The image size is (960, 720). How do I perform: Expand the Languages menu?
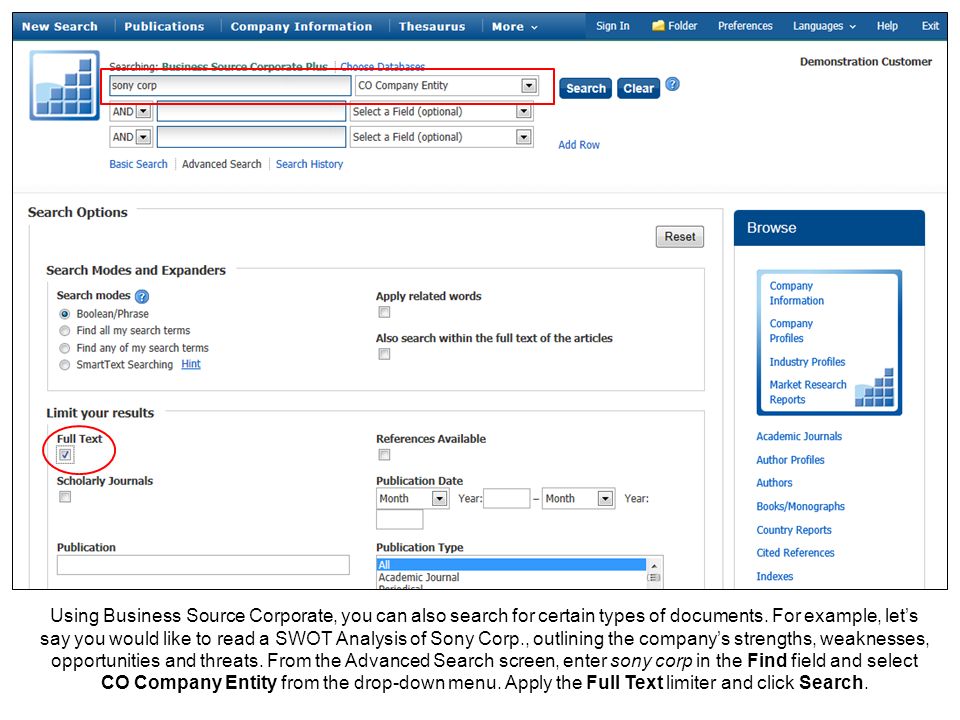[824, 26]
